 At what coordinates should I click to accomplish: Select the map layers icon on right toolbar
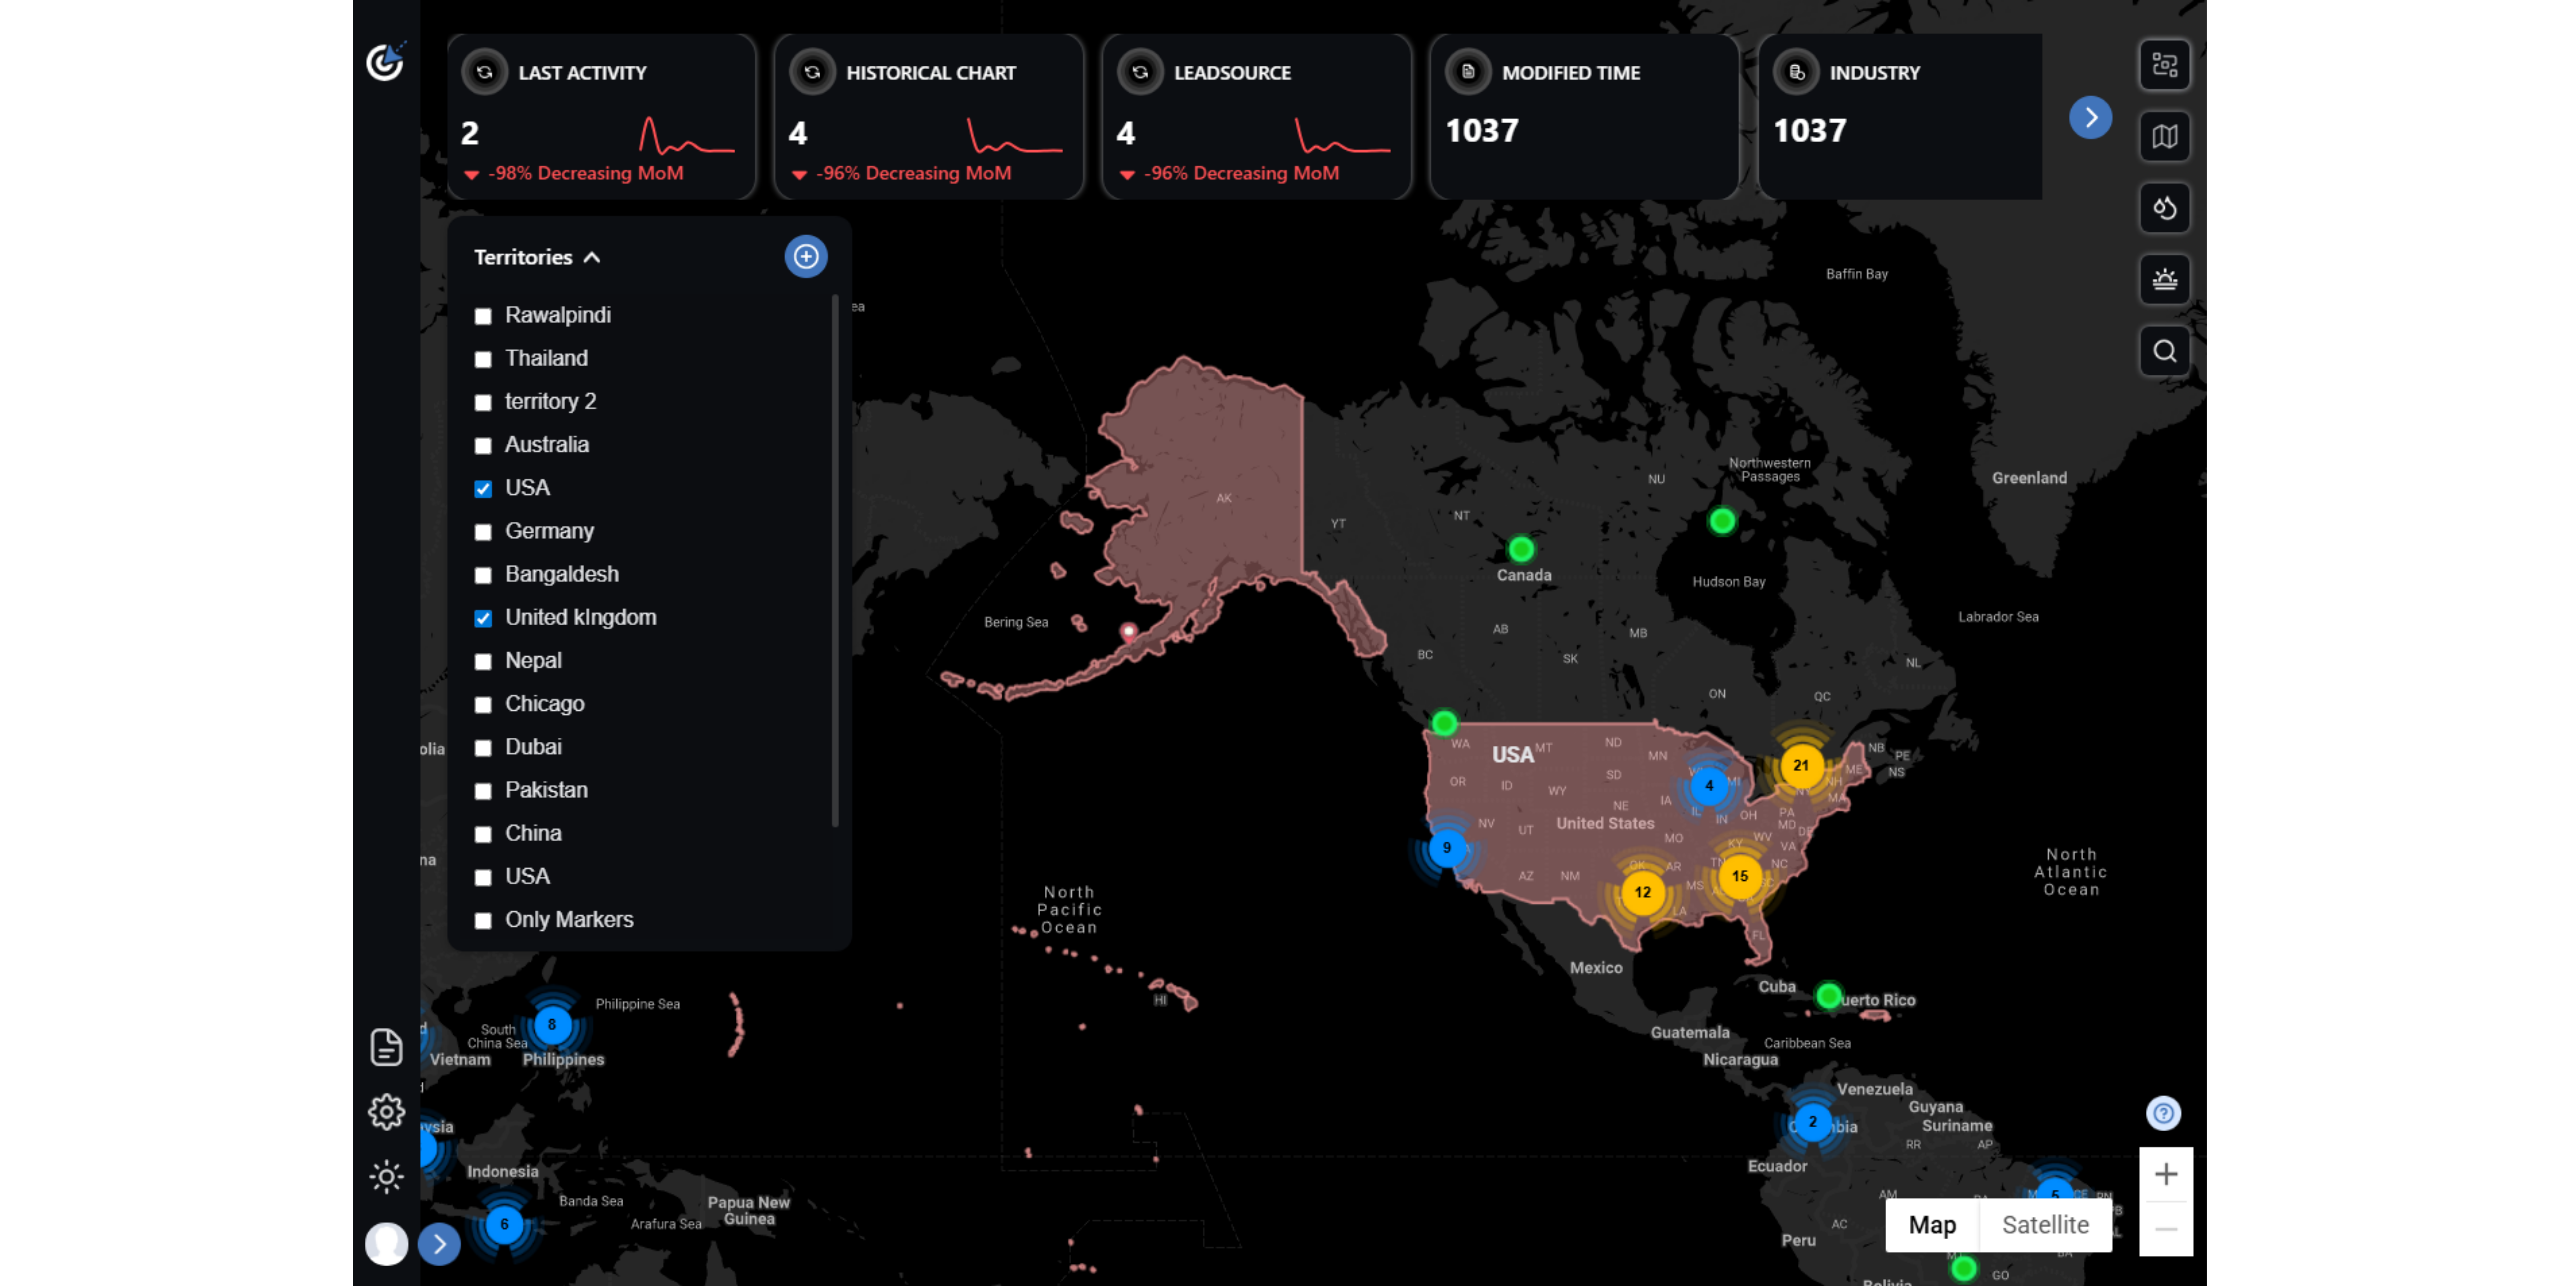click(x=2164, y=136)
